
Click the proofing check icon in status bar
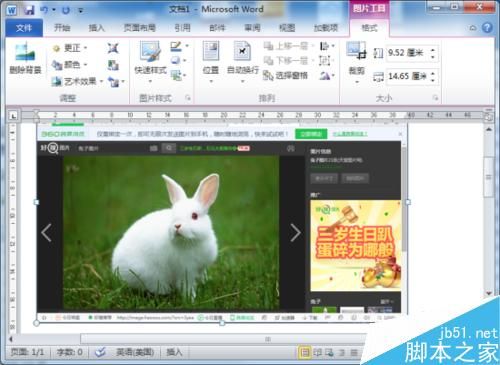click(x=100, y=352)
